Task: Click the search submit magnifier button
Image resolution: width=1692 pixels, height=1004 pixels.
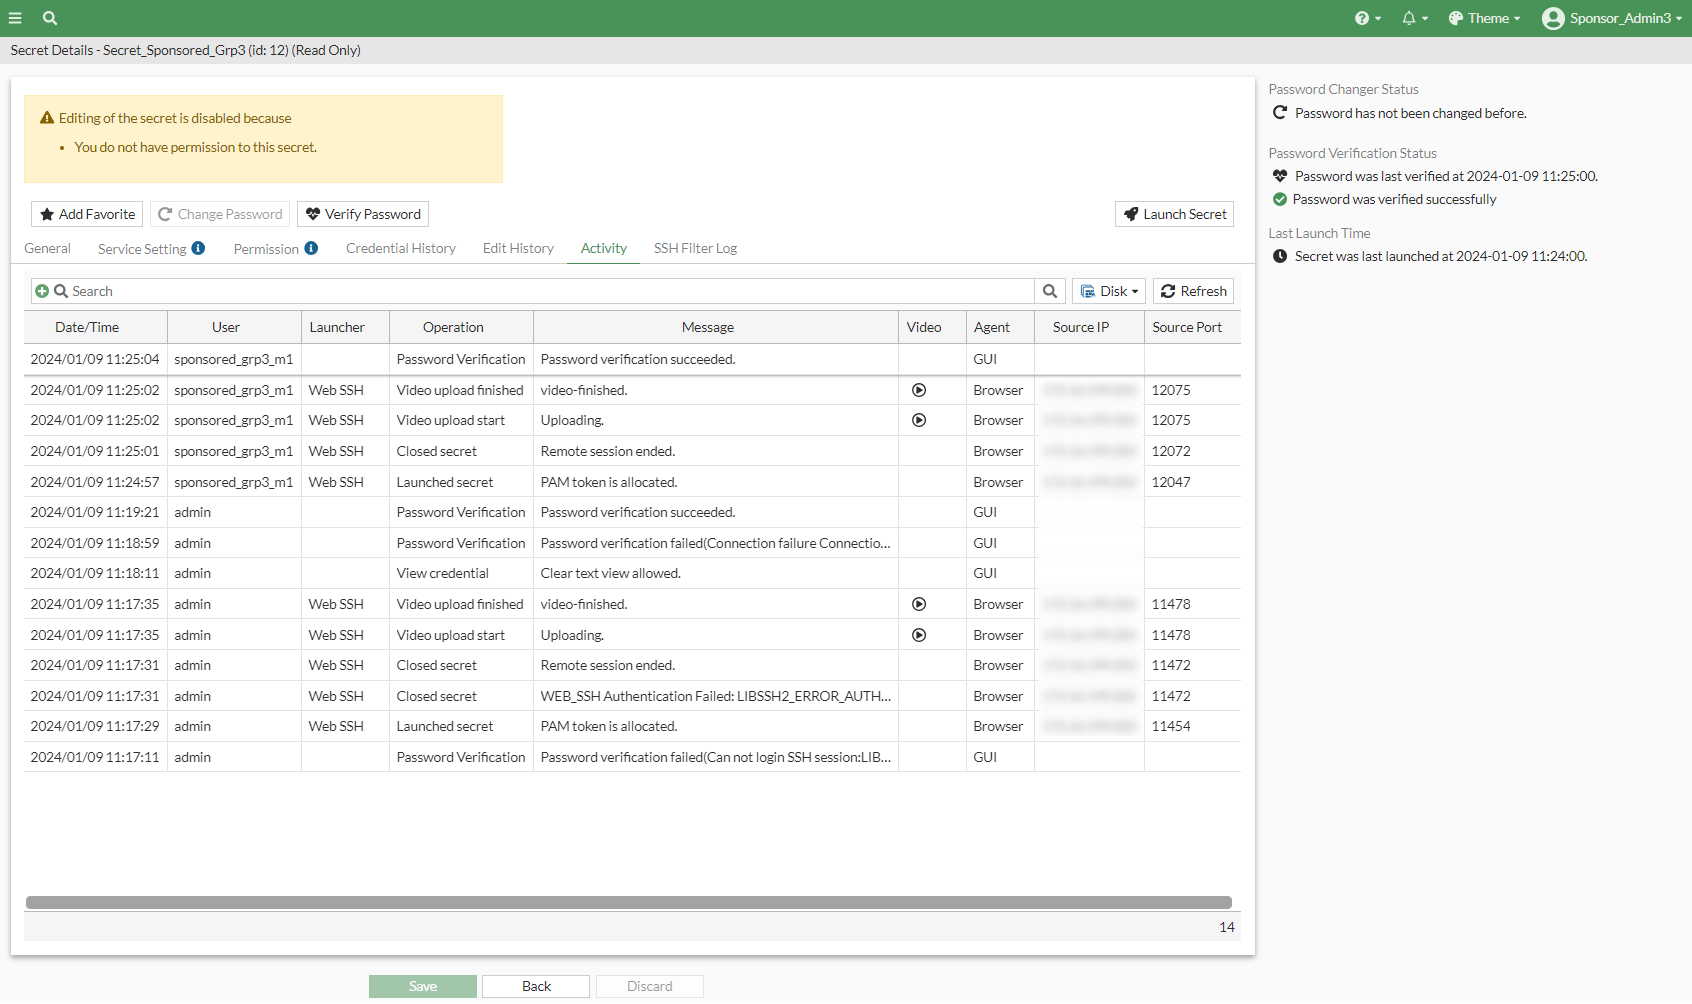Action: tap(1050, 291)
